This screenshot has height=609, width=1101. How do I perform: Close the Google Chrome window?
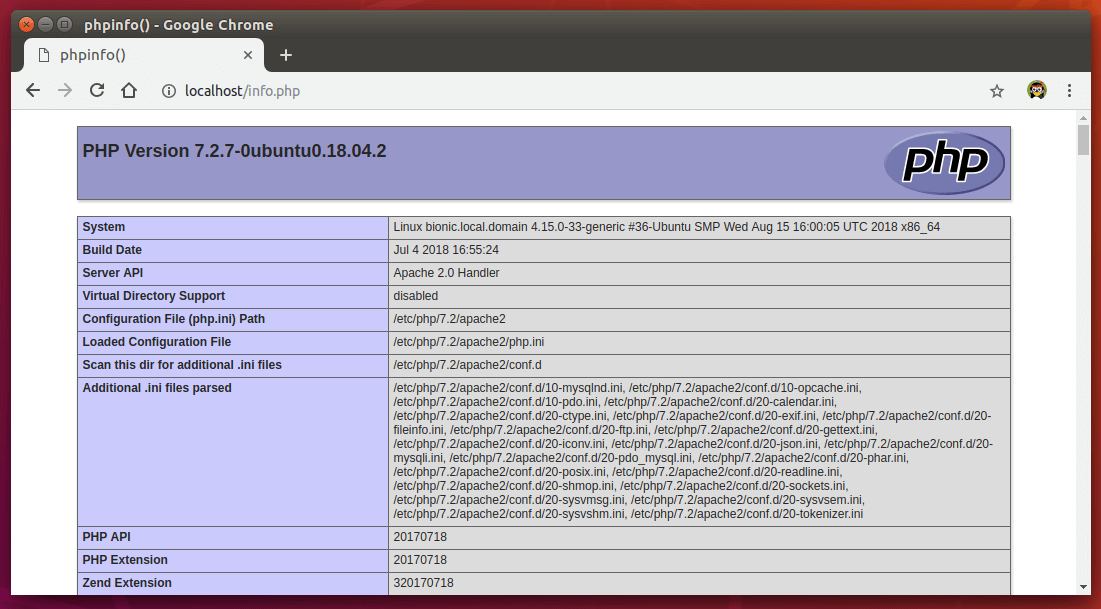point(26,24)
